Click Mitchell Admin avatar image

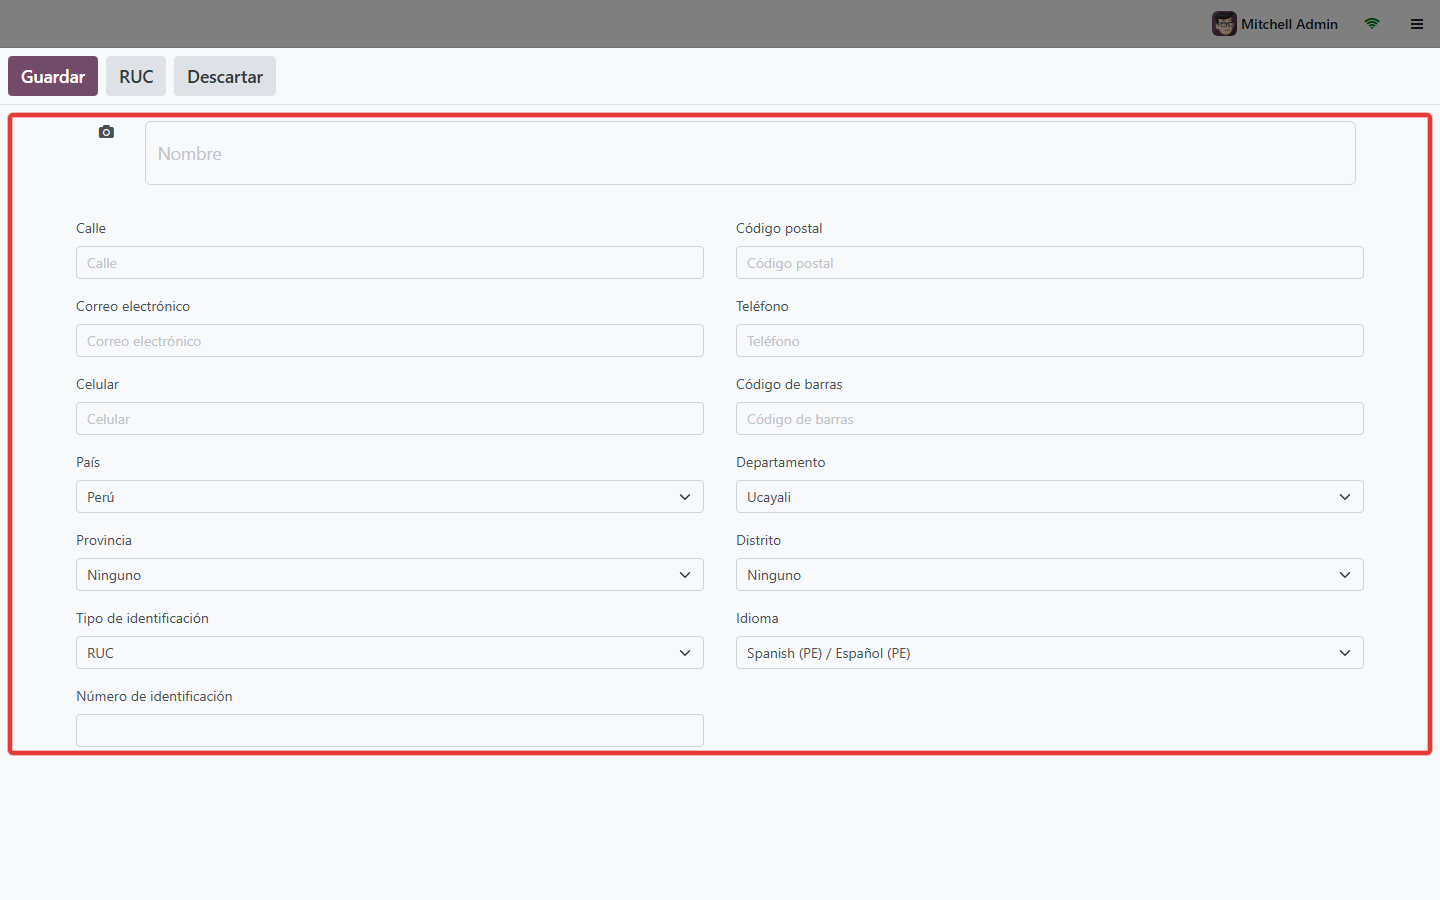point(1224,24)
